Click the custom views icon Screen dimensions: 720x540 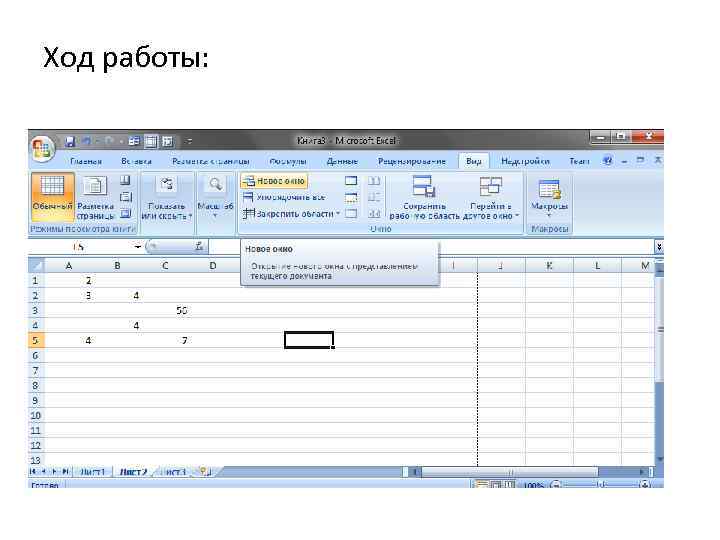(x=125, y=197)
